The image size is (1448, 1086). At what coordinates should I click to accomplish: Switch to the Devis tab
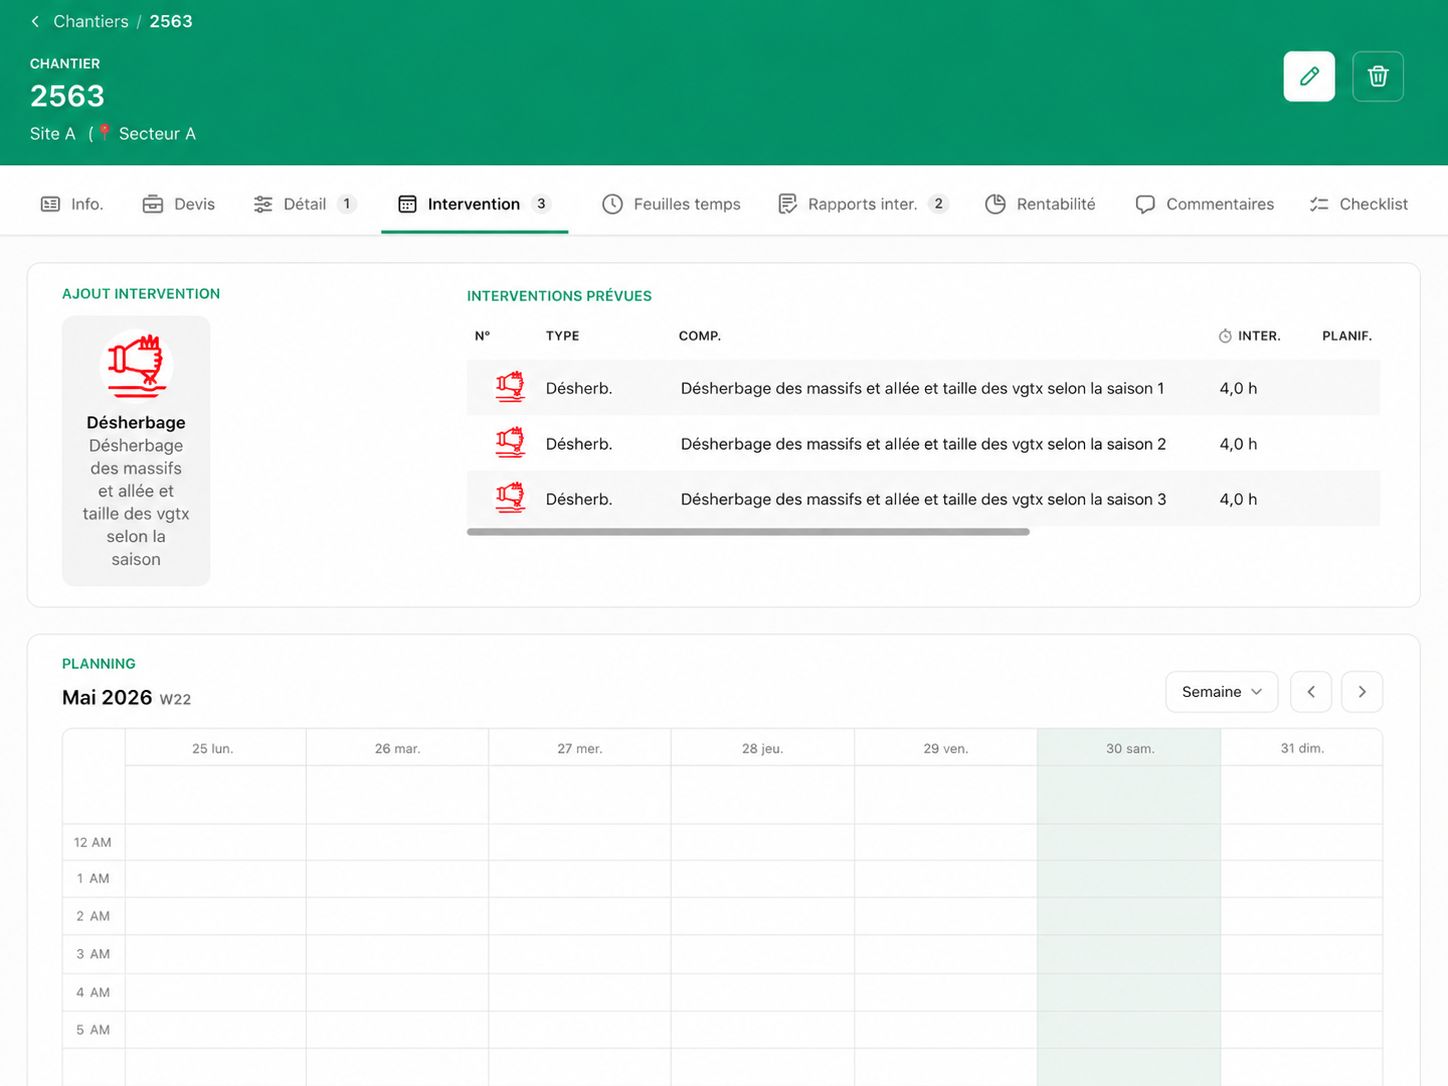tap(179, 204)
